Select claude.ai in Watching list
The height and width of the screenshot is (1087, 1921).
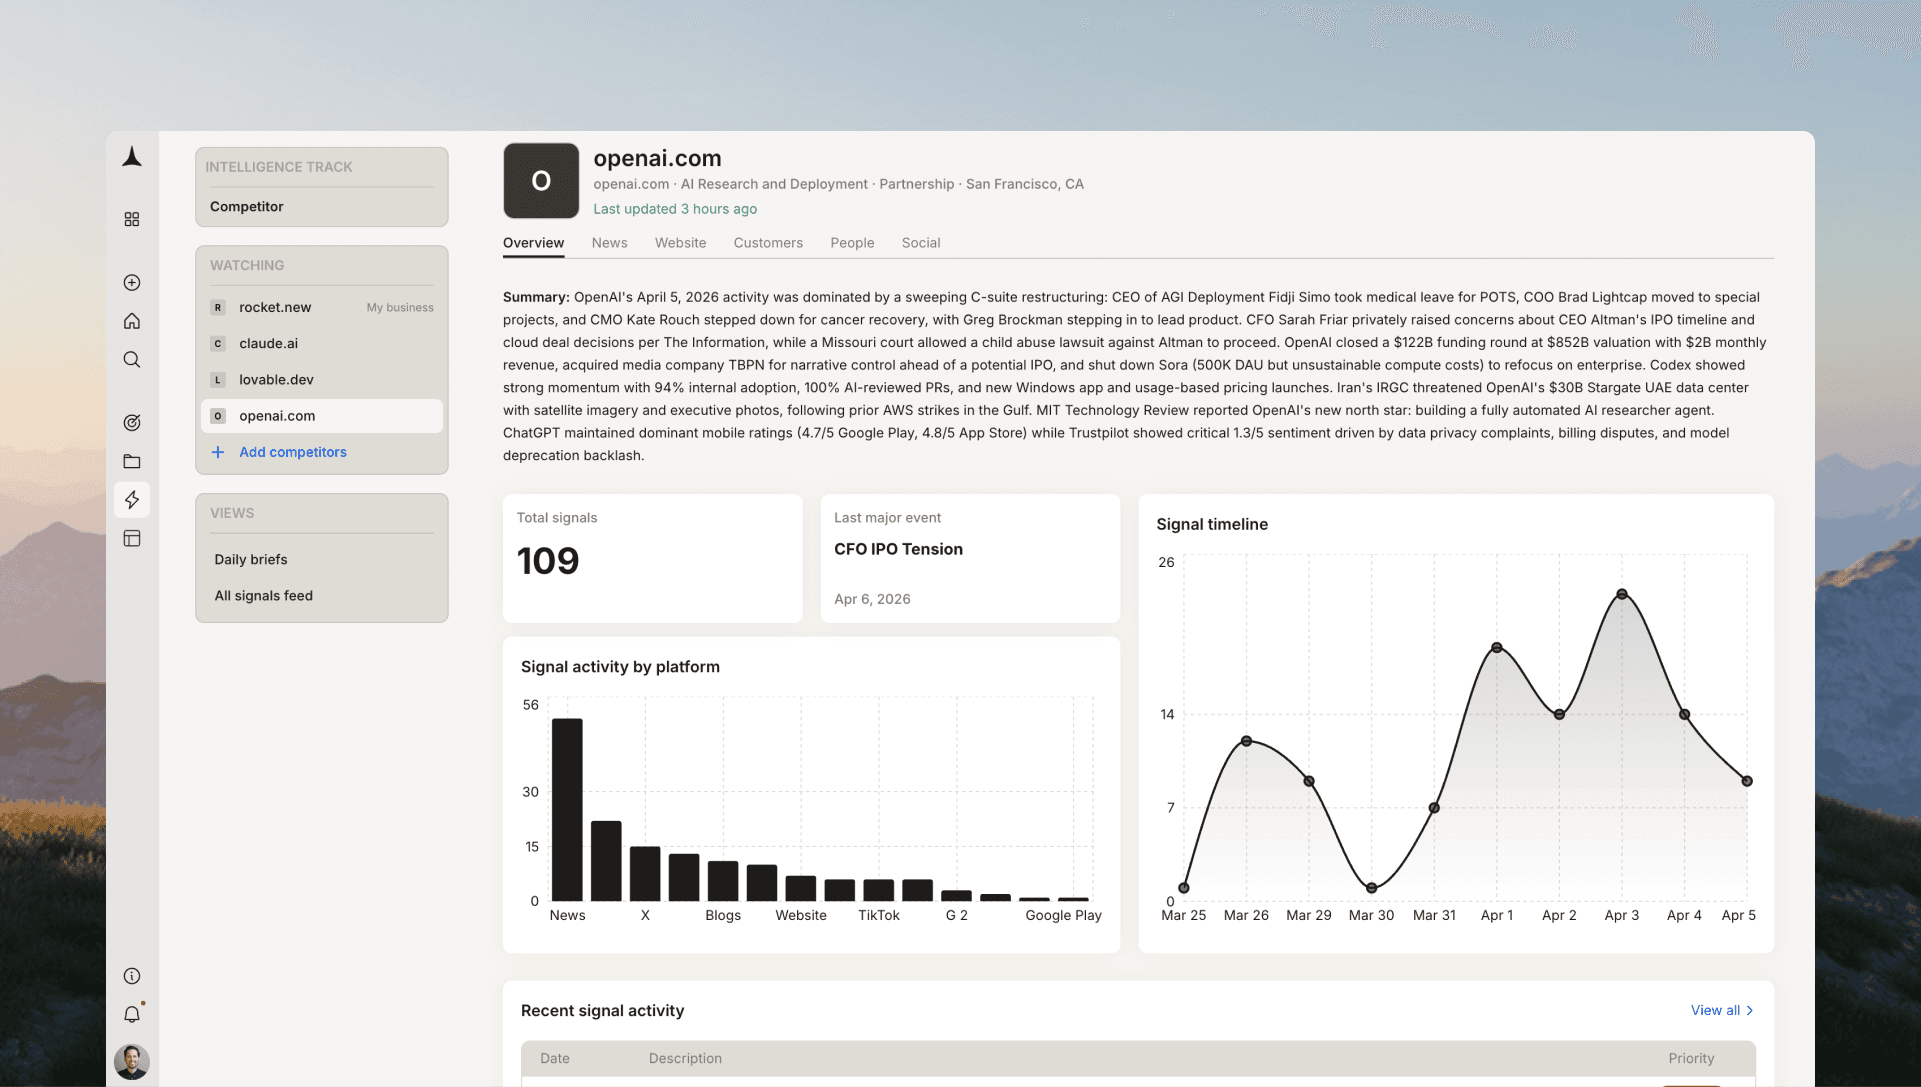point(269,343)
